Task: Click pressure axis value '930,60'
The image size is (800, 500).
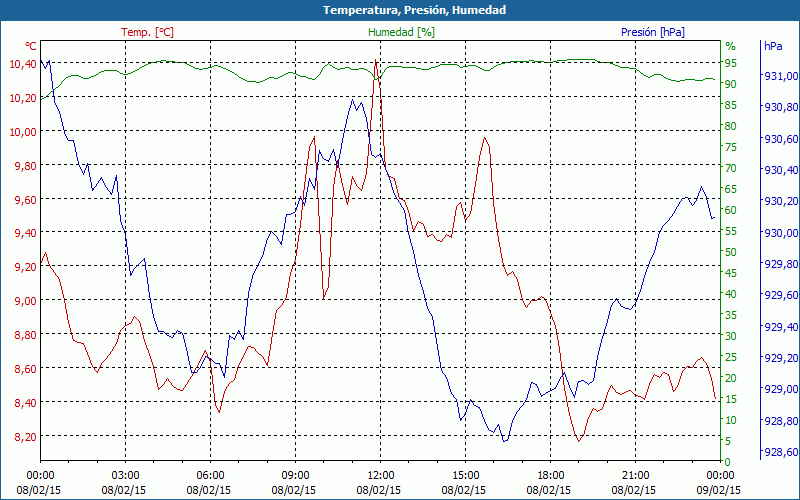Action: (781, 138)
